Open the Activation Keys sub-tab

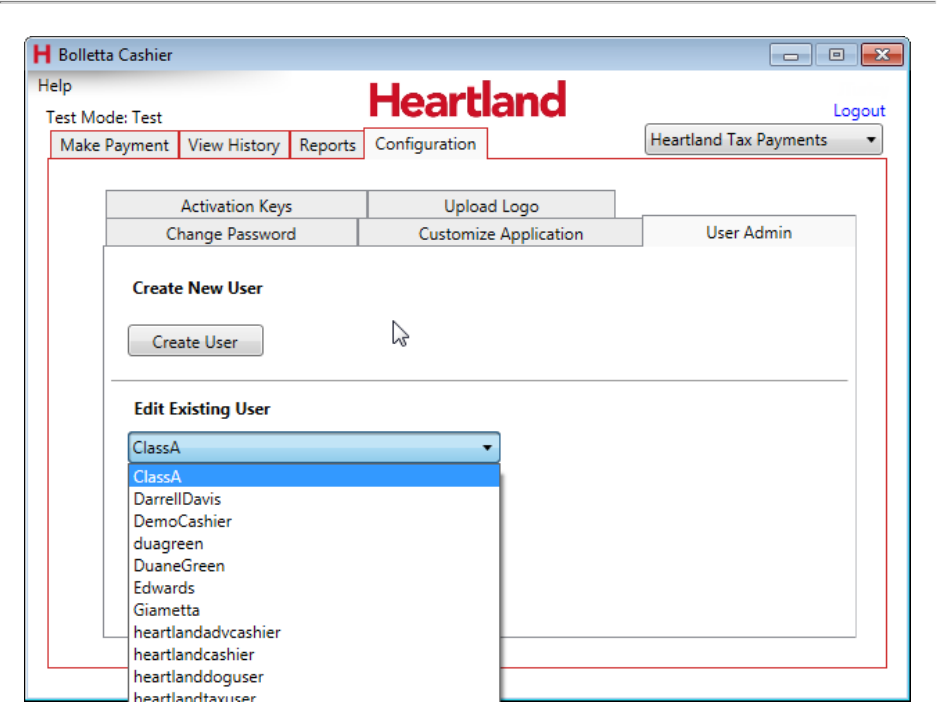pyautogui.click(x=237, y=206)
